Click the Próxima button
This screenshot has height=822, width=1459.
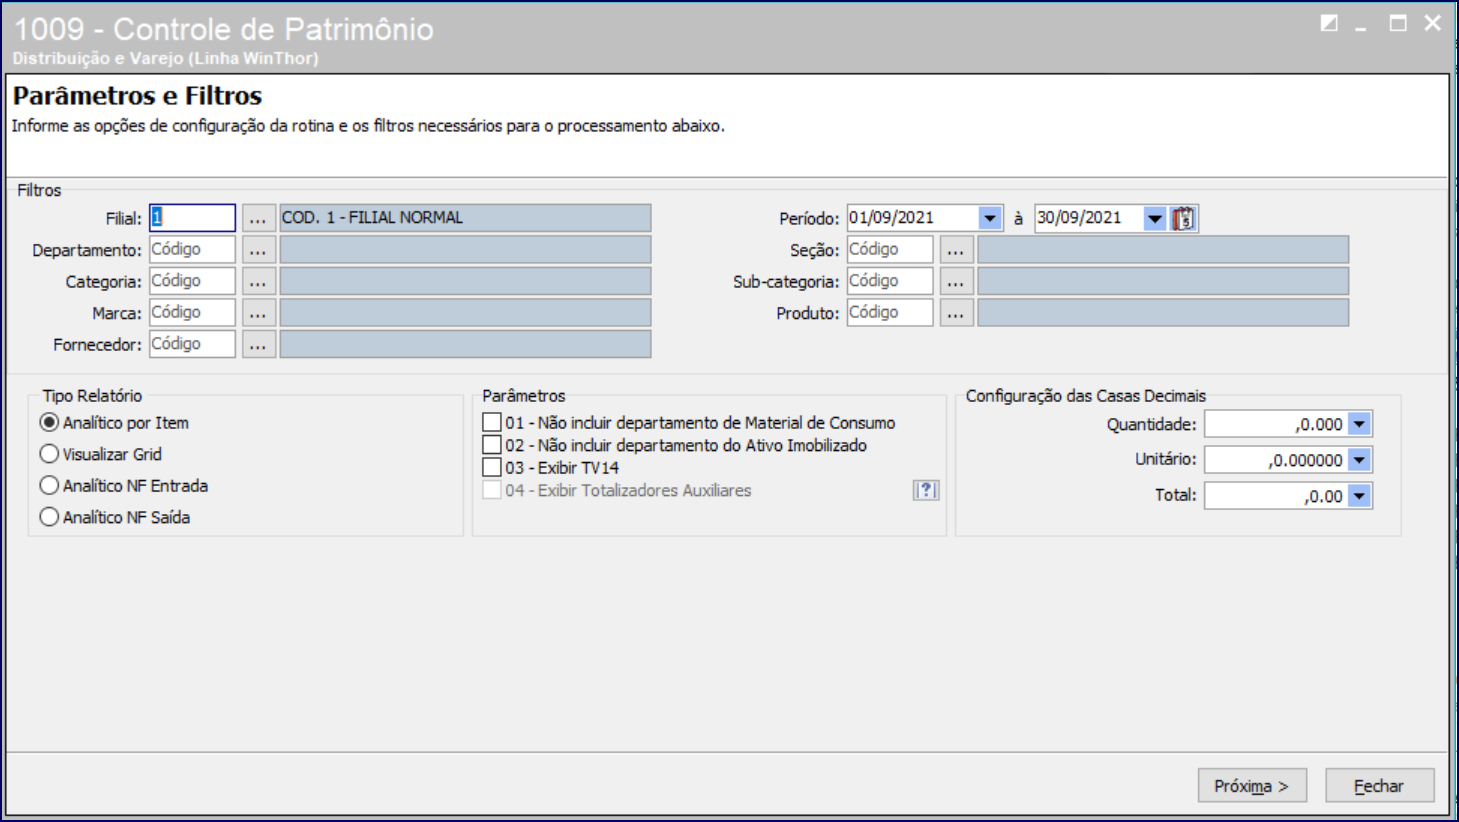coord(1252,786)
